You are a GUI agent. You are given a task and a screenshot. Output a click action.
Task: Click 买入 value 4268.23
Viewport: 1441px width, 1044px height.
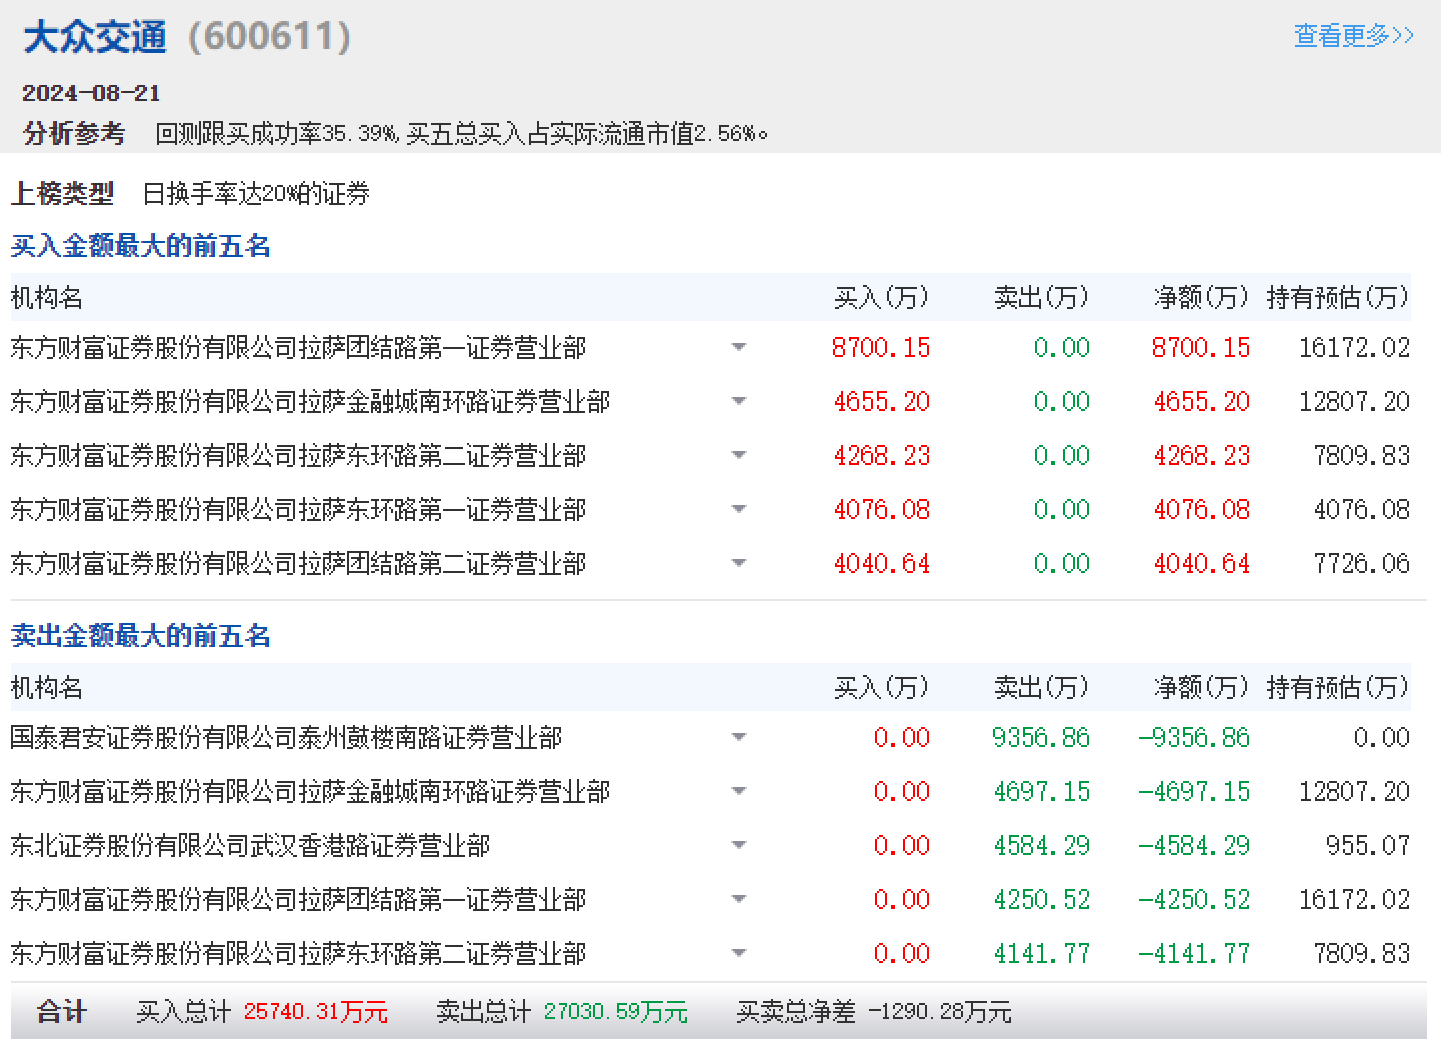click(x=882, y=456)
